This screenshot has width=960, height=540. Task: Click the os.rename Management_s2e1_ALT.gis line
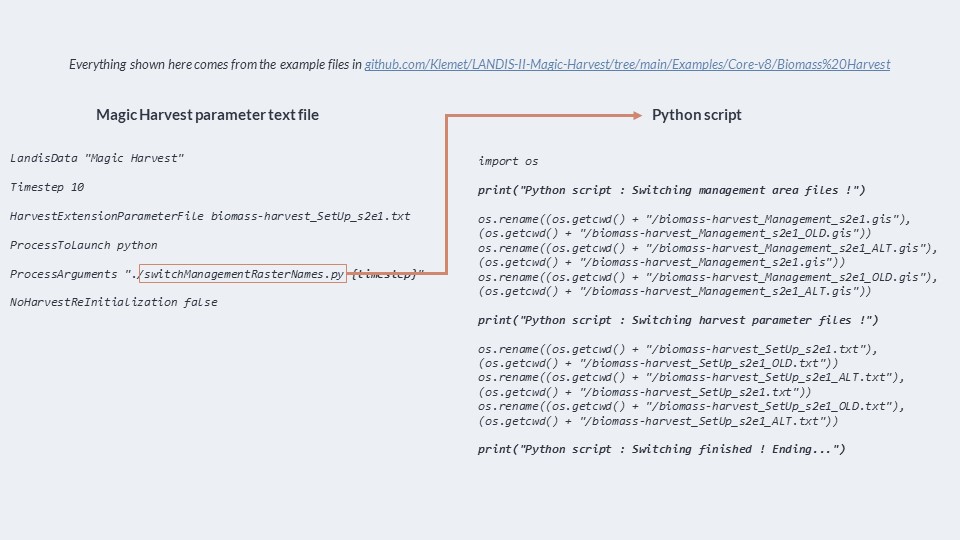point(708,248)
